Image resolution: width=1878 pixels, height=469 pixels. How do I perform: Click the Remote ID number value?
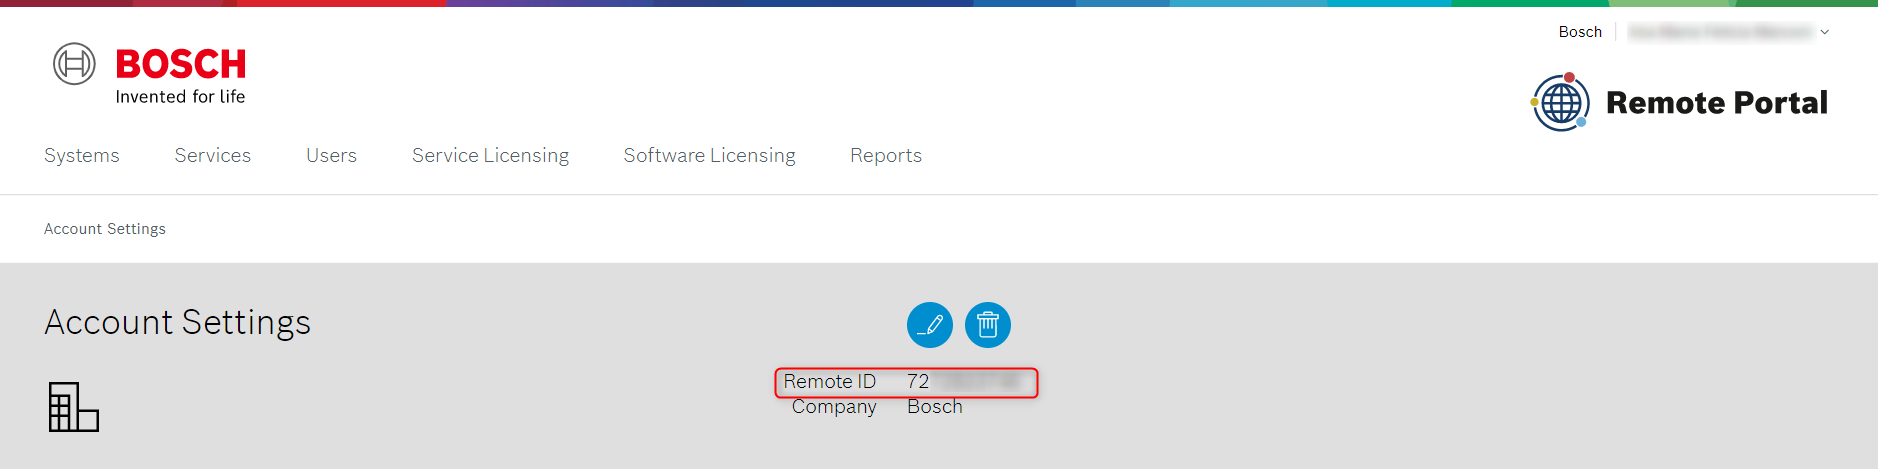pyautogui.click(x=962, y=381)
